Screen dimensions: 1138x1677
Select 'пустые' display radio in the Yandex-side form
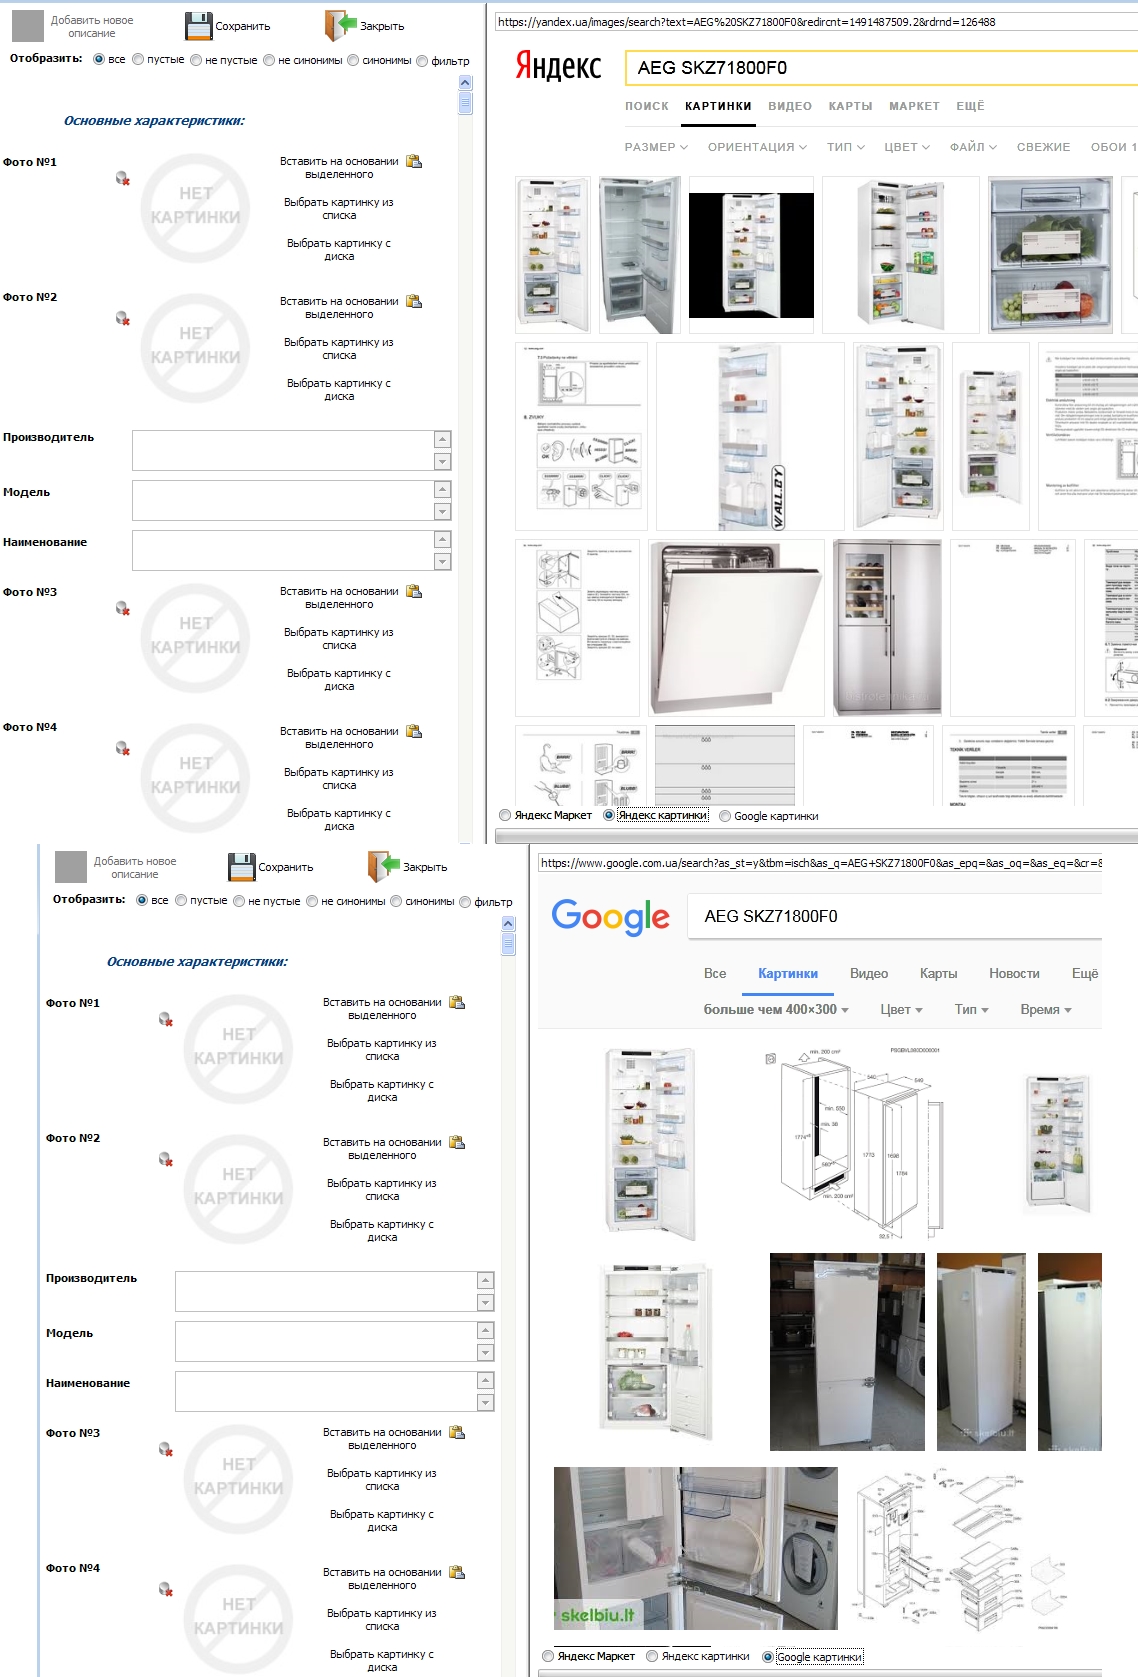[138, 60]
